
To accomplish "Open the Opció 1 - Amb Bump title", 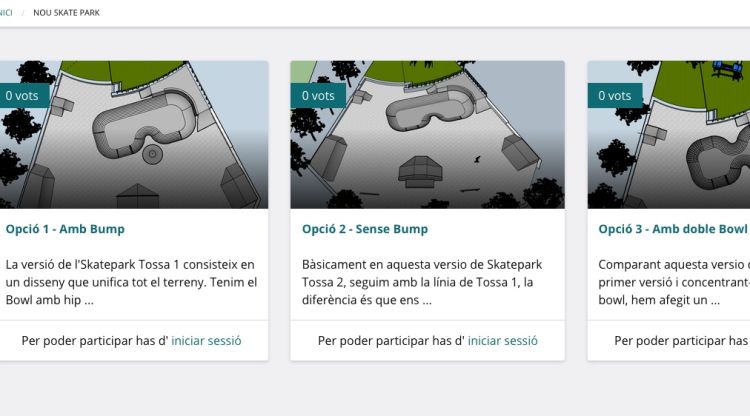I will click(x=65, y=229).
